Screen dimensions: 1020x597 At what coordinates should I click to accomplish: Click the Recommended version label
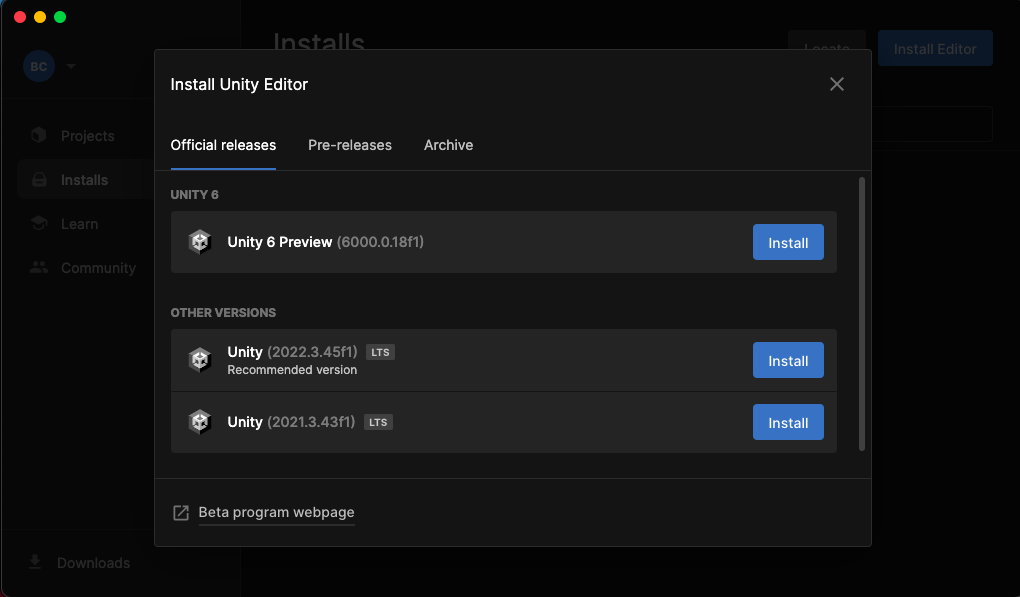292,369
